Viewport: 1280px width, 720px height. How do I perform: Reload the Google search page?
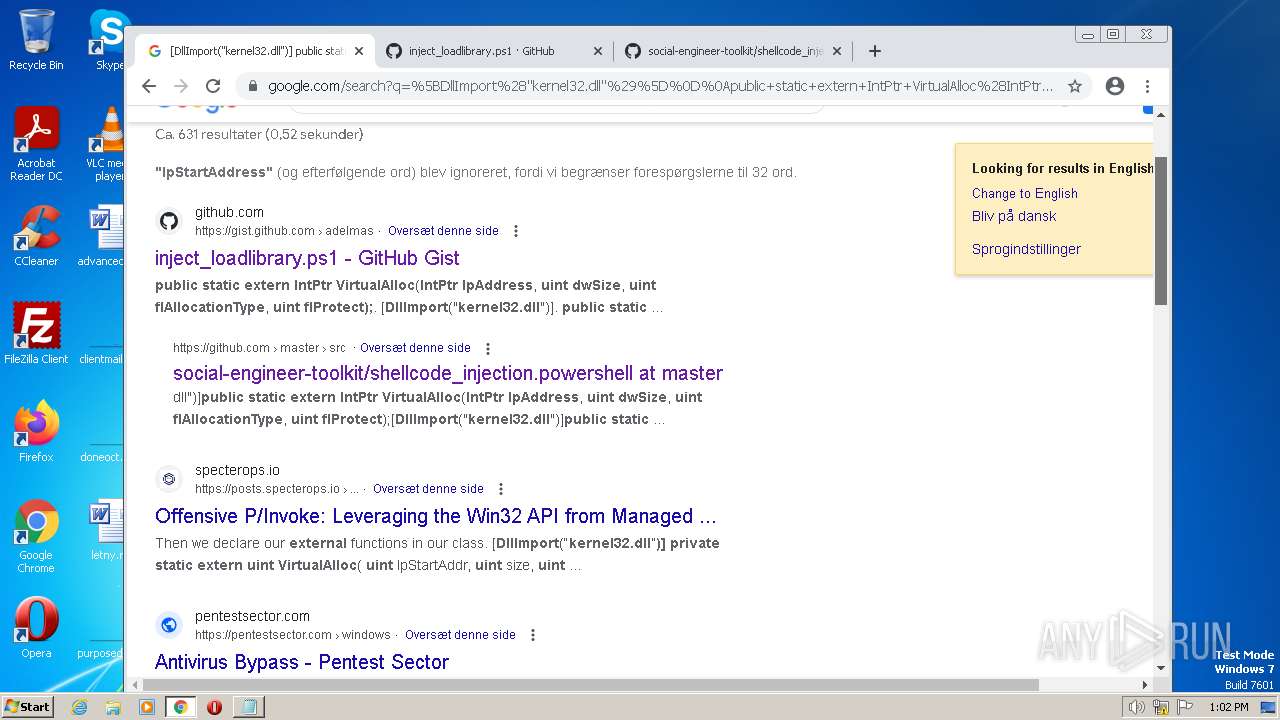point(213,86)
